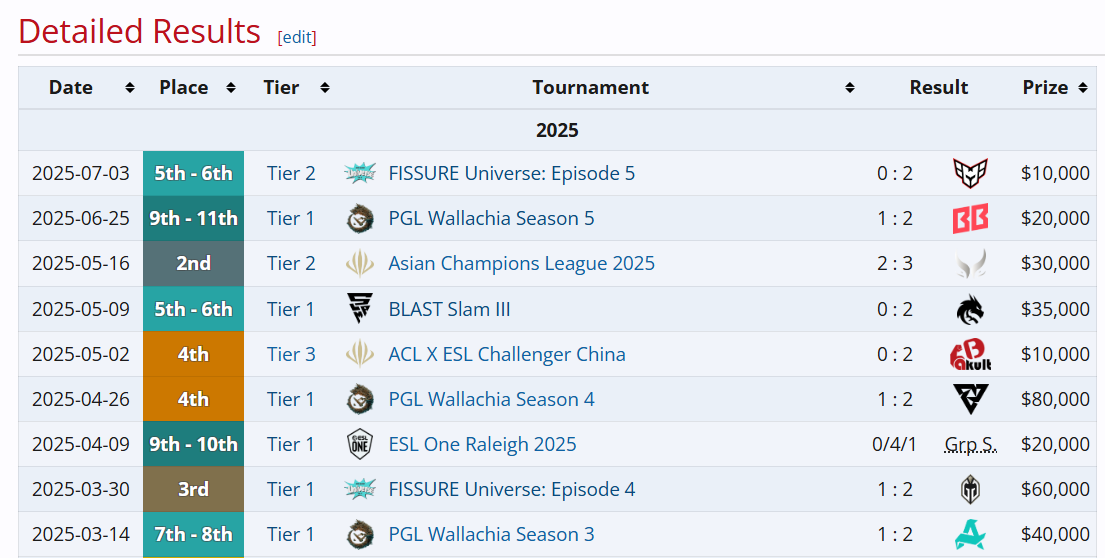The height and width of the screenshot is (558, 1105).
Task: Click the BetBoom team logo in PGL Wallachia Season 5 row
Action: (x=970, y=218)
